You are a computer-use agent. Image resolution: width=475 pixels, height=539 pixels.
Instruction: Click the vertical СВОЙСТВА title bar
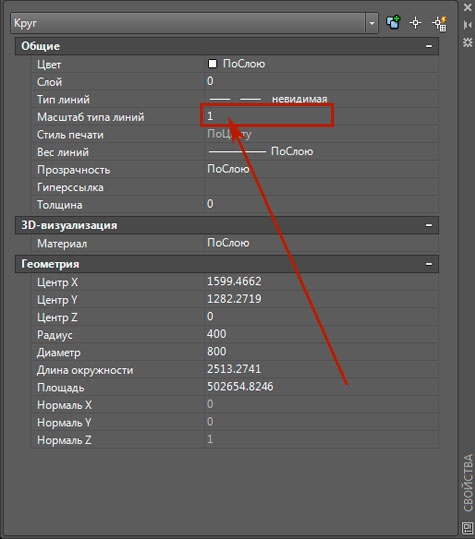coord(467,483)
